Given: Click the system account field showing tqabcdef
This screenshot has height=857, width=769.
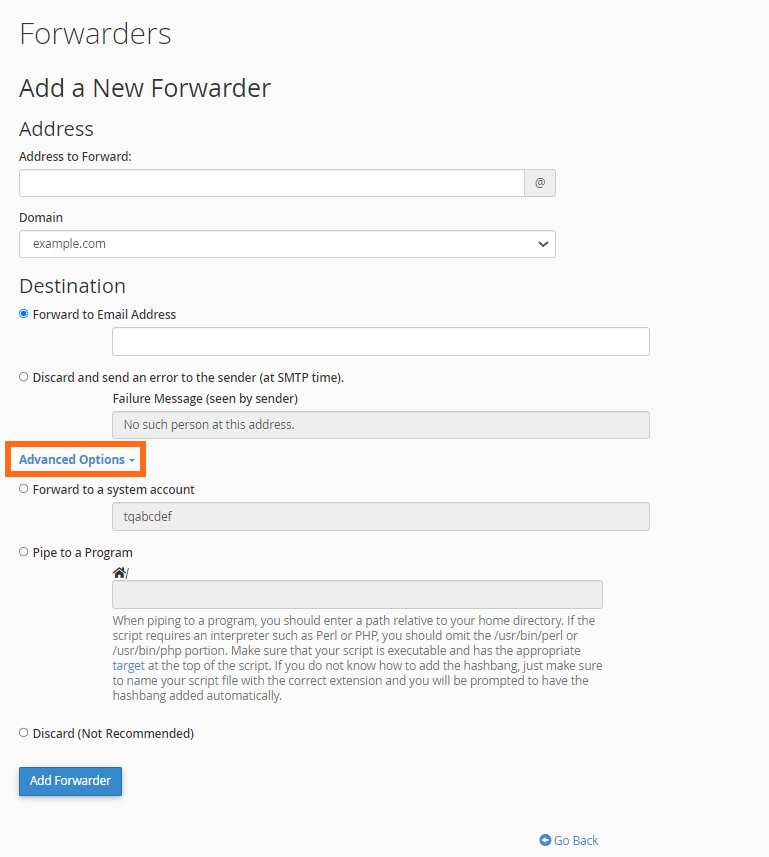Looking at the screenshot, I should click(380, 516).
